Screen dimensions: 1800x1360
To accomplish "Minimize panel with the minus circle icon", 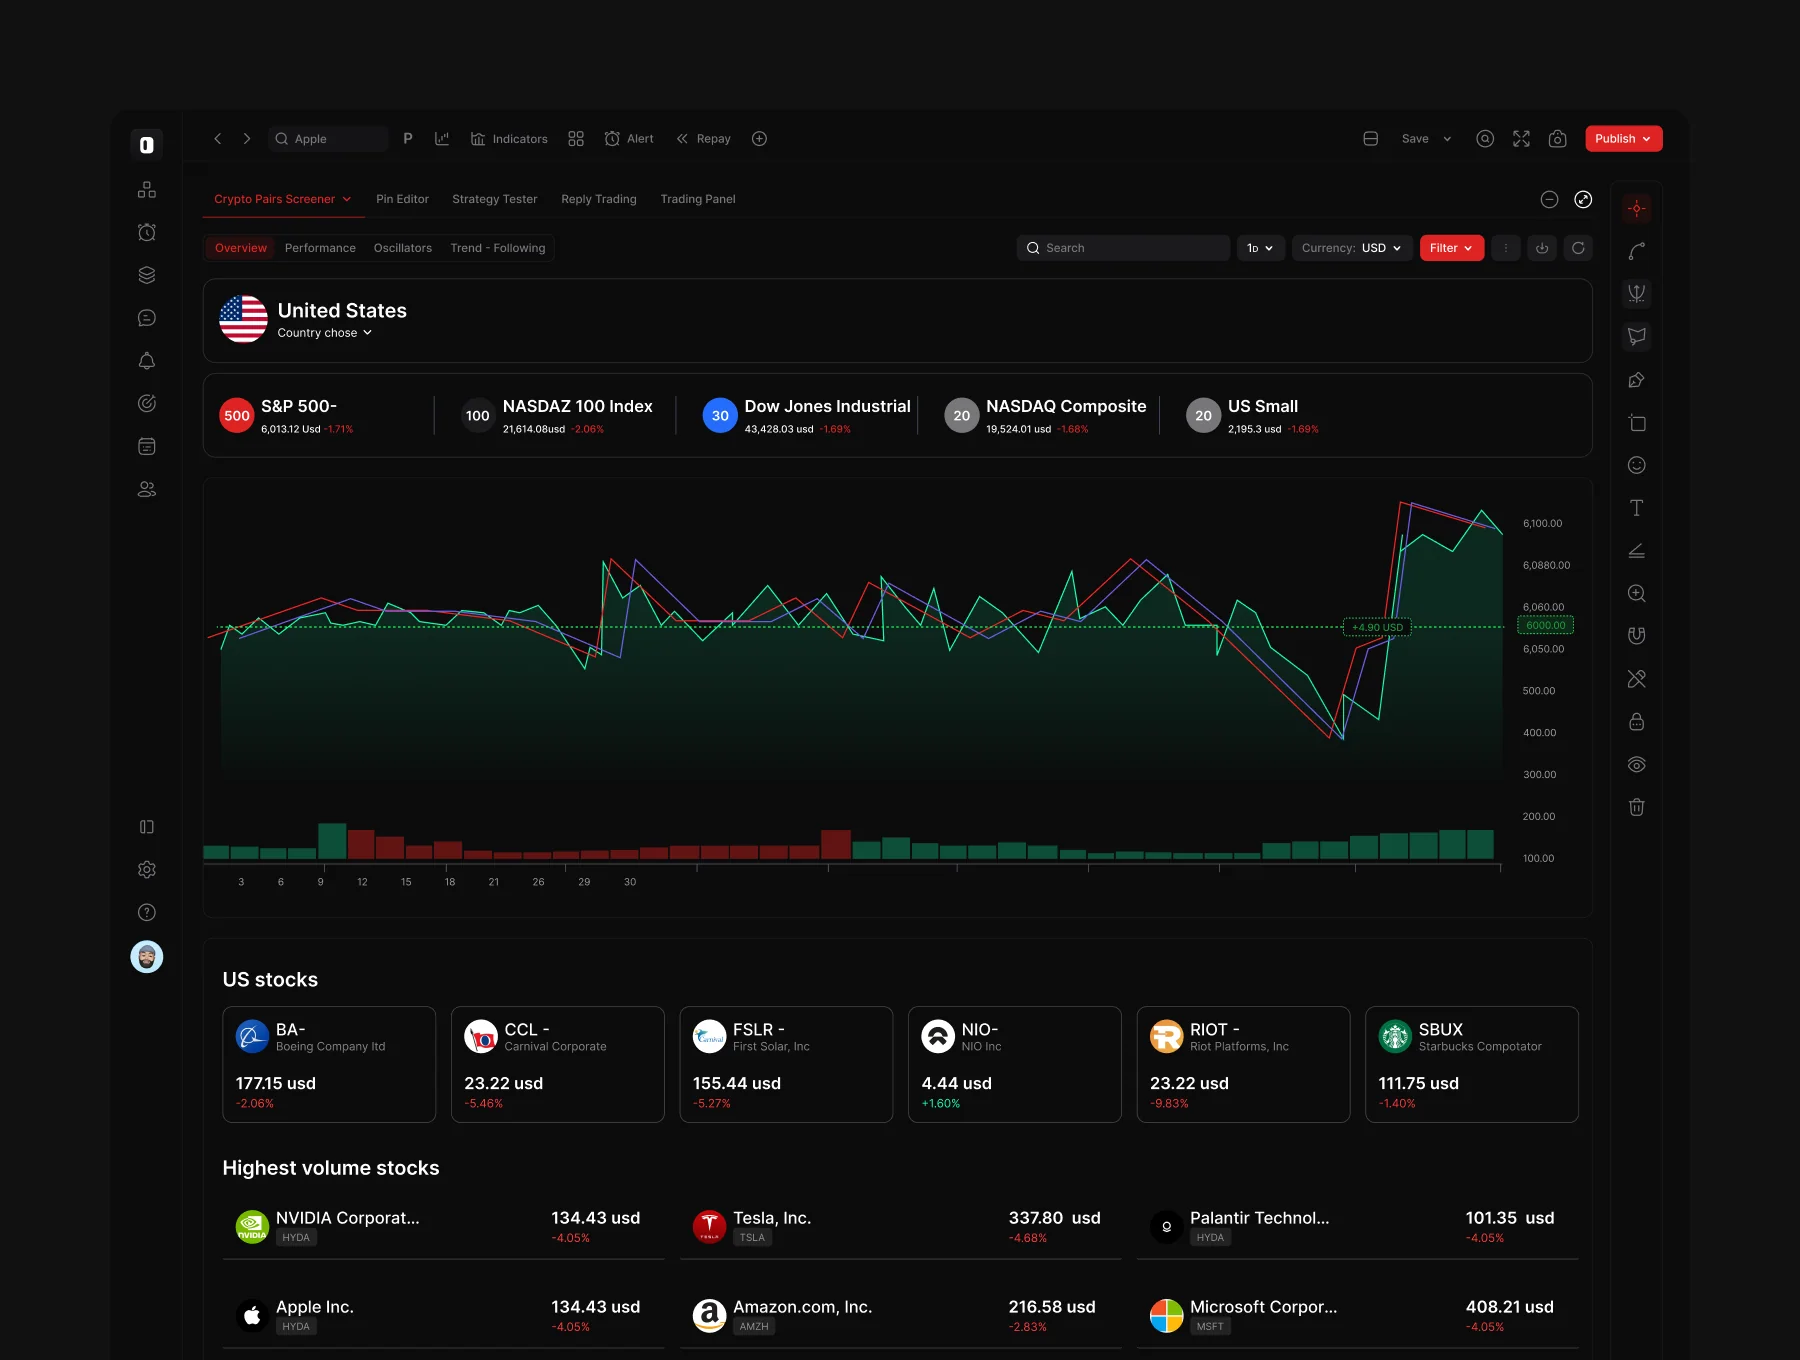I will pyautogui.click(x=1550, y=199).
